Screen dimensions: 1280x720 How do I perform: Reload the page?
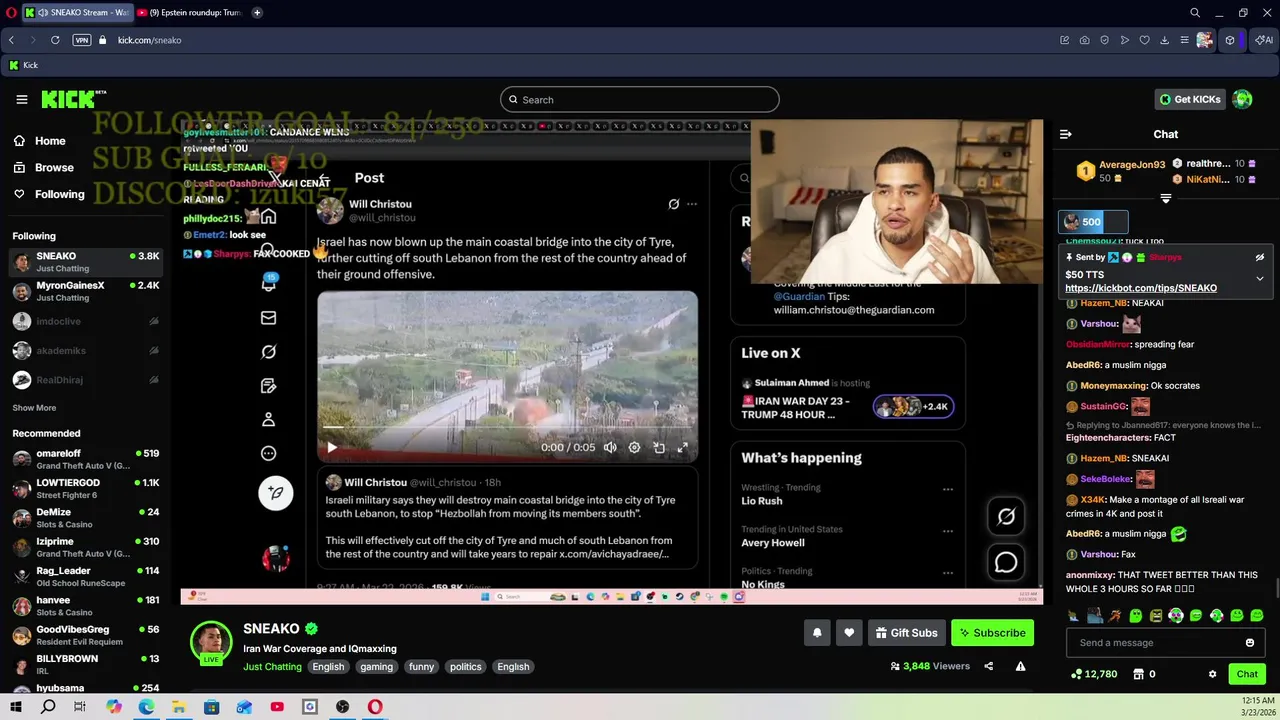[x=55, y=40]
